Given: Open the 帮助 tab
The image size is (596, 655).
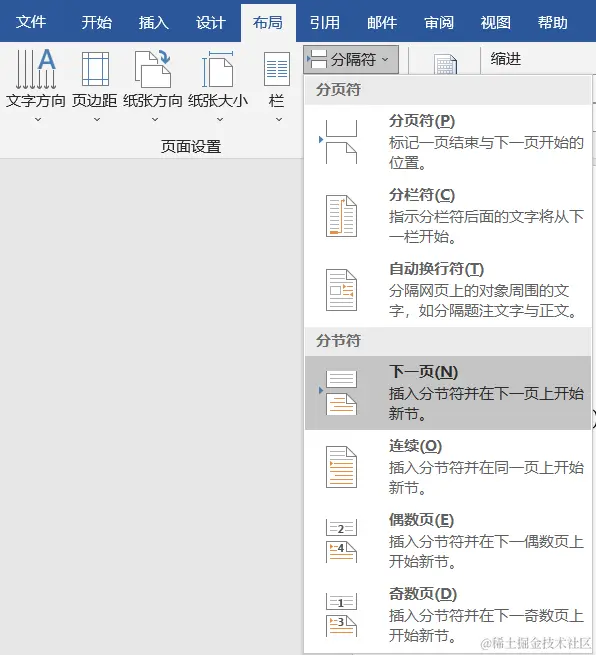Looking at the screenshot, I should pos(553,22).
